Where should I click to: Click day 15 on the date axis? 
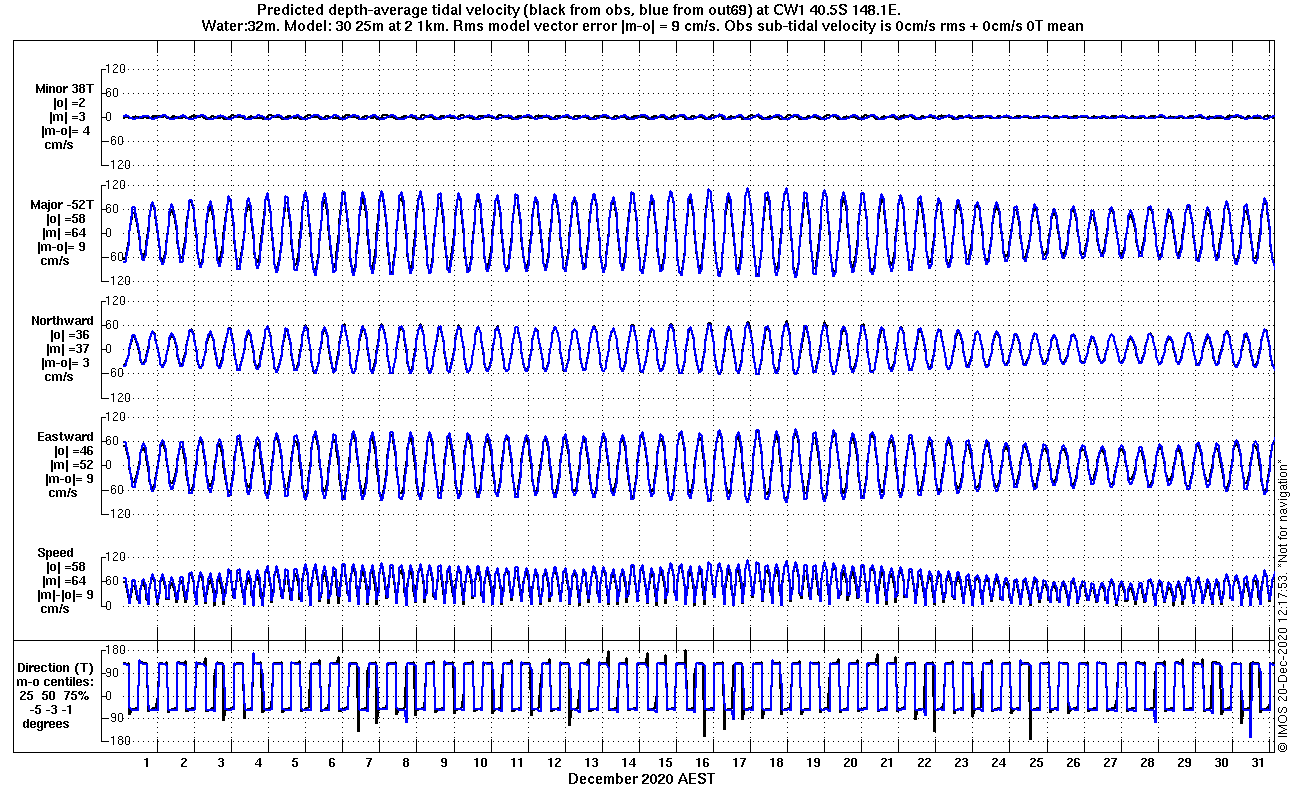coord(665,763)
